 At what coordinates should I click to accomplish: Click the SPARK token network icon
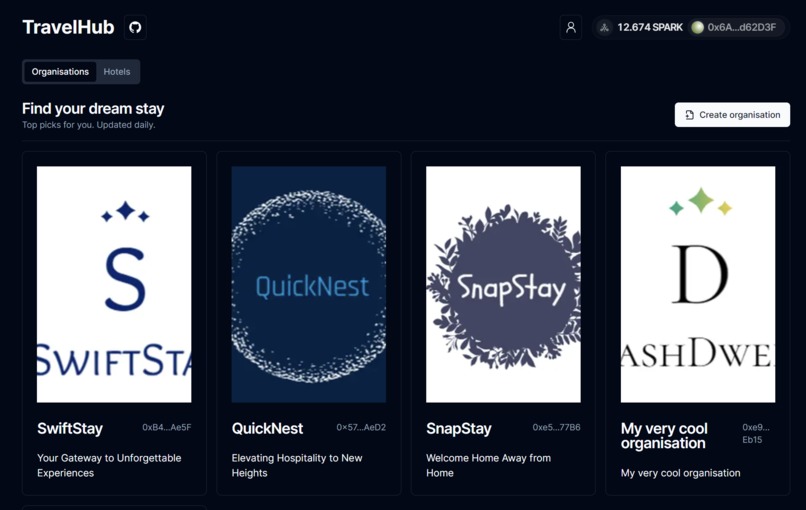coord(605,28)
